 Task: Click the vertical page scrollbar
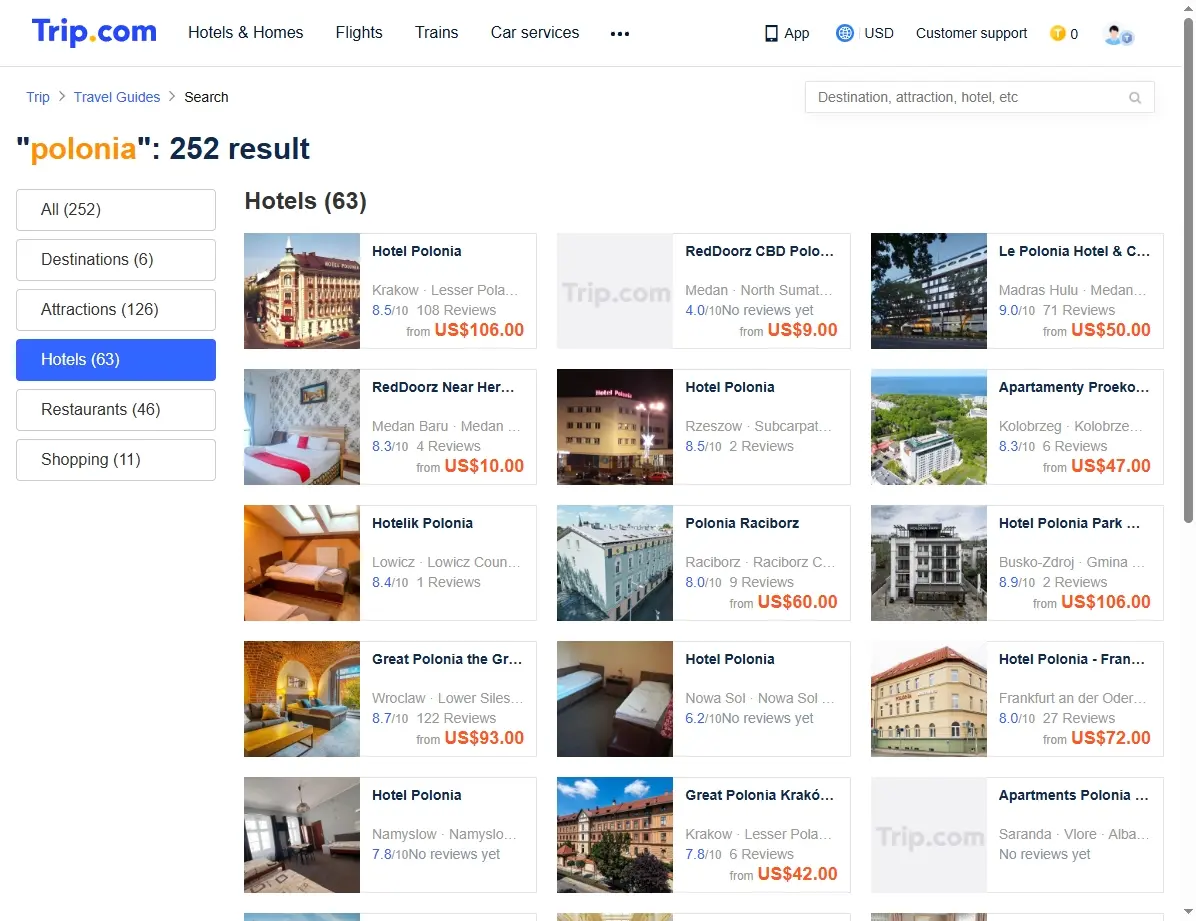tap(1188, 272)
